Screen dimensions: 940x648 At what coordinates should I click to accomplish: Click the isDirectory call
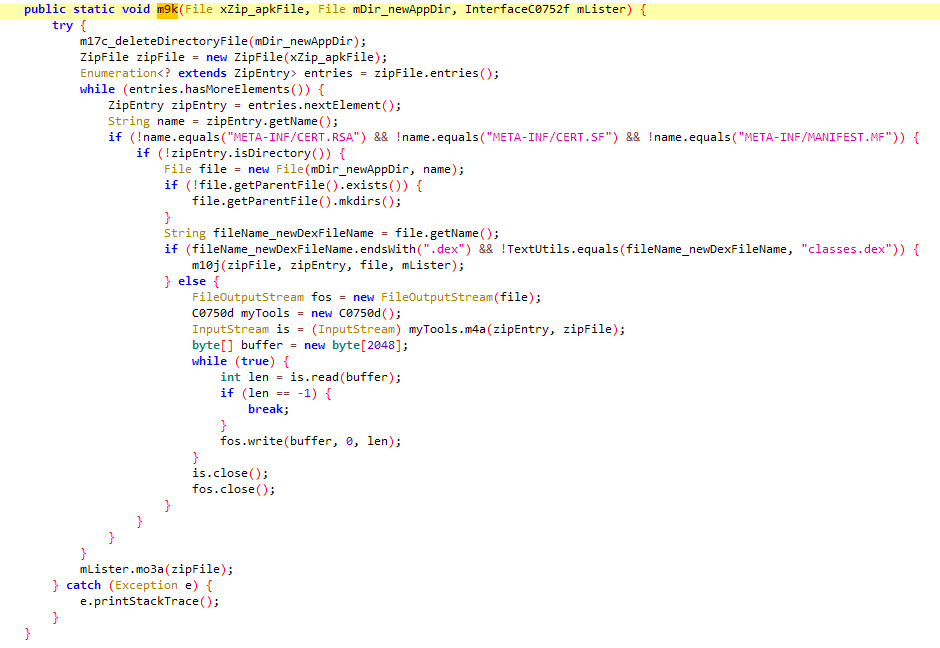pos(276,153)
